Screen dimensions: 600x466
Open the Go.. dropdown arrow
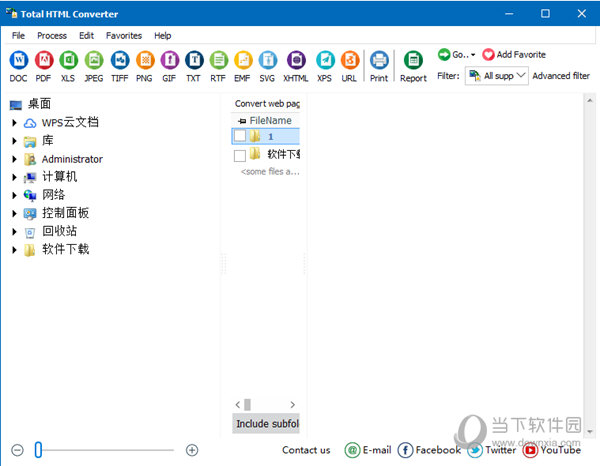473,55
